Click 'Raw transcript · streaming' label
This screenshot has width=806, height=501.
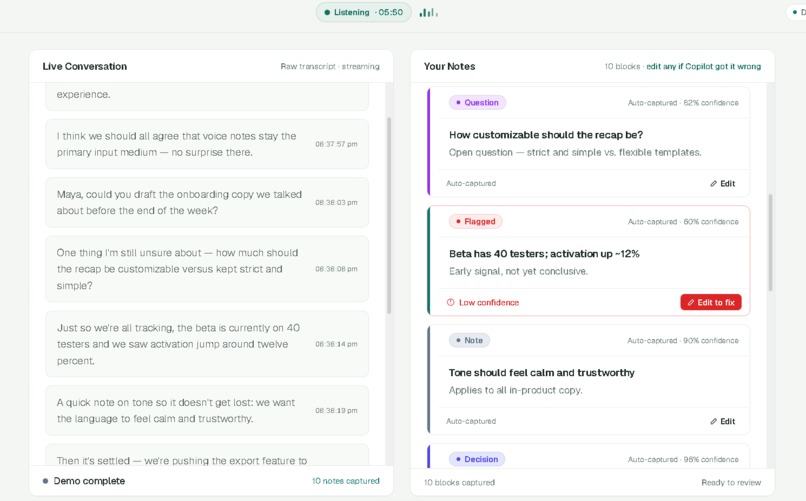tap(329, 66)
